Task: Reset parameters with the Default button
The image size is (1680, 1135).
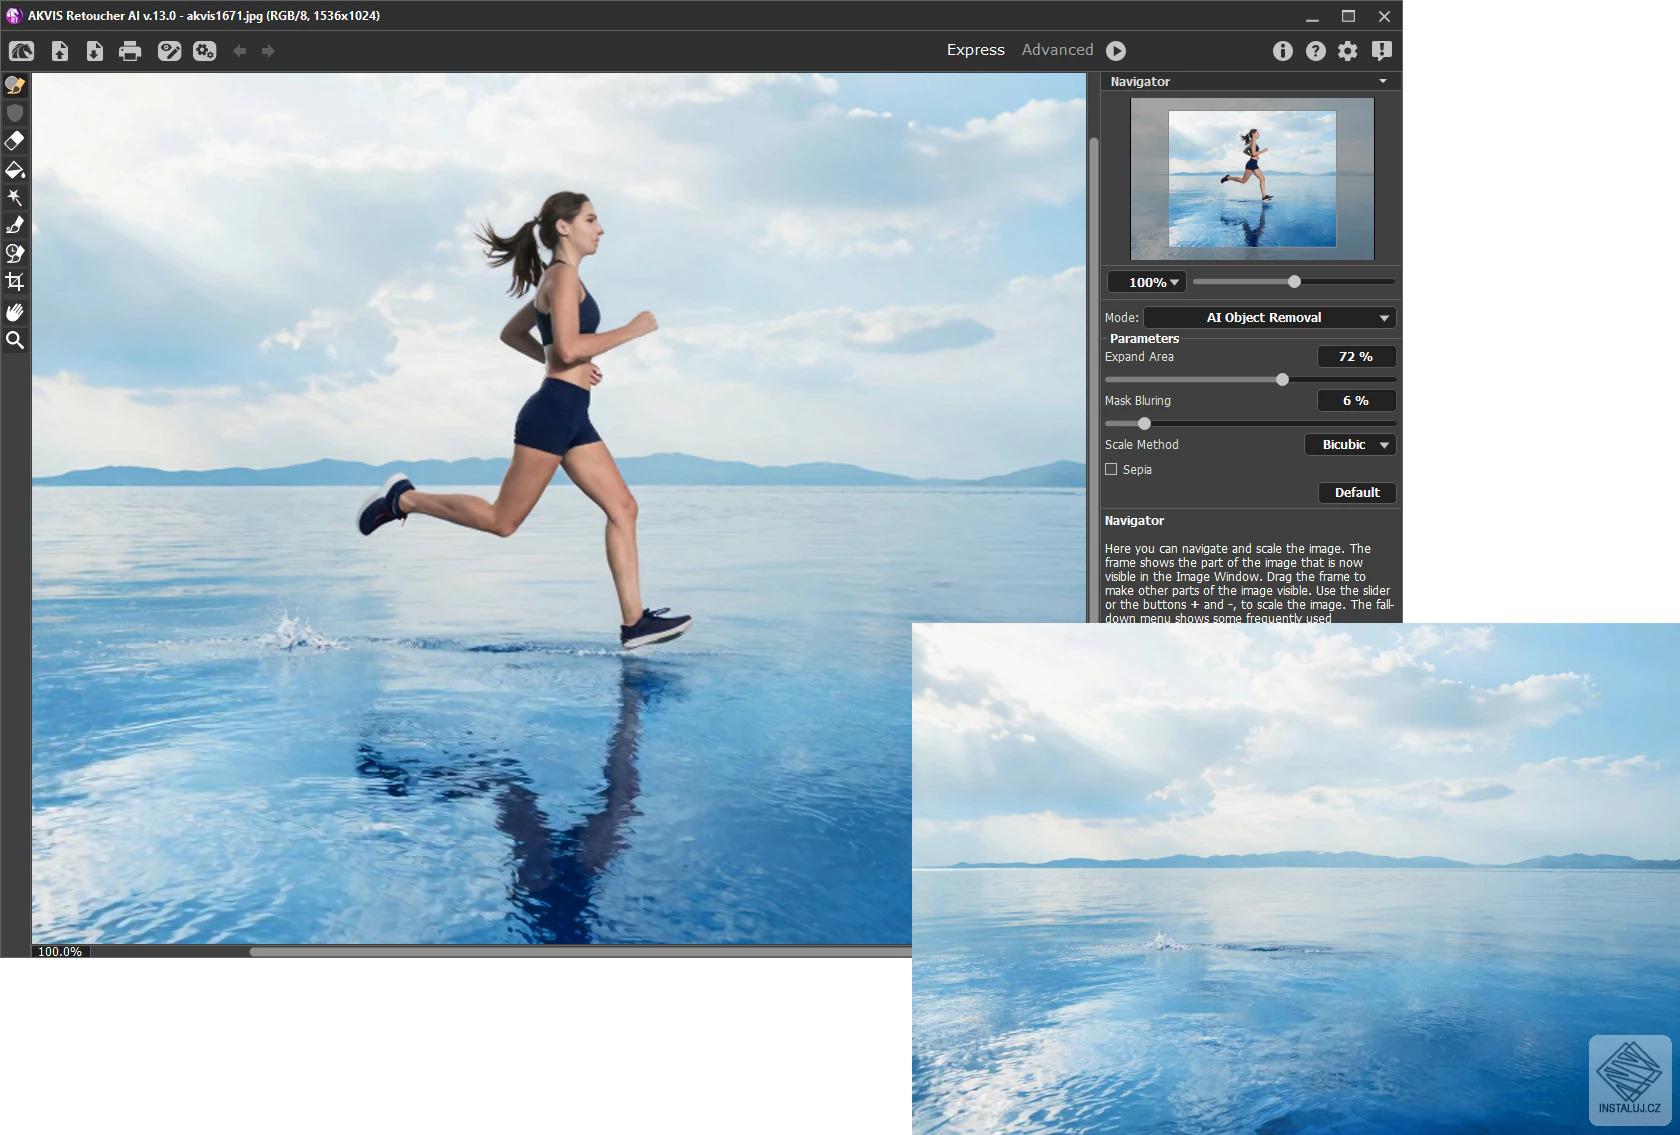Action: point(1357,492)
